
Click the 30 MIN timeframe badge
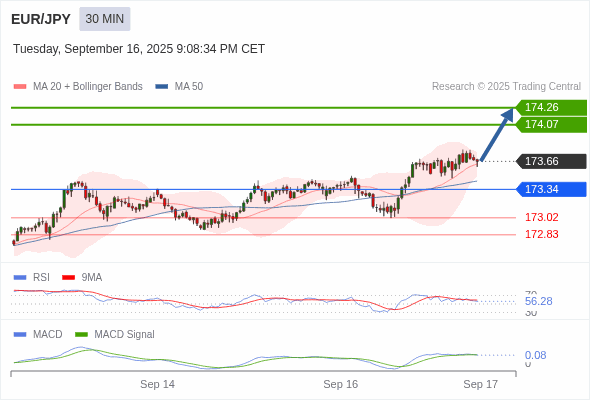pos(105,19)
